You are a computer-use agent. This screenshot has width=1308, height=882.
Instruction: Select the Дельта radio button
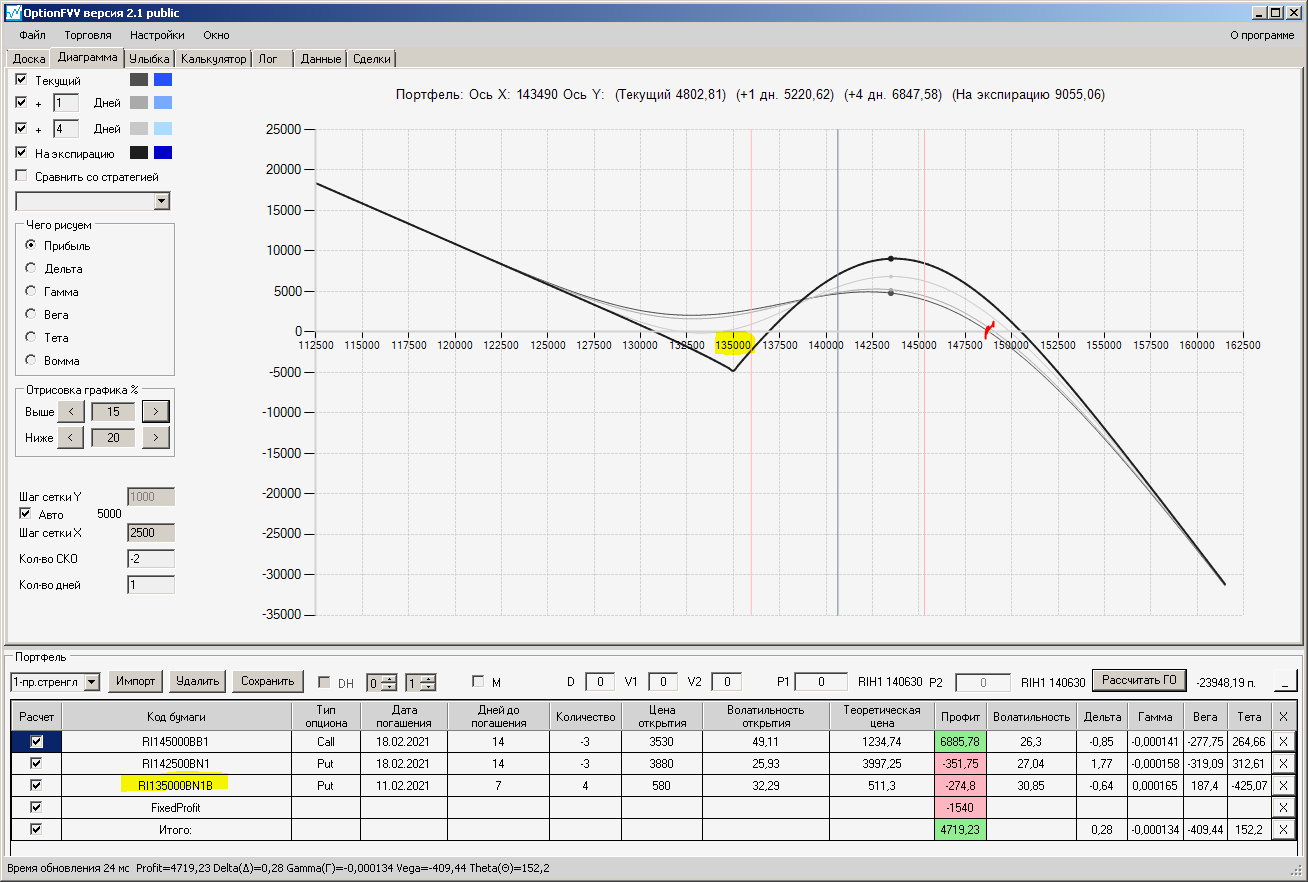[x=31, y=268]
